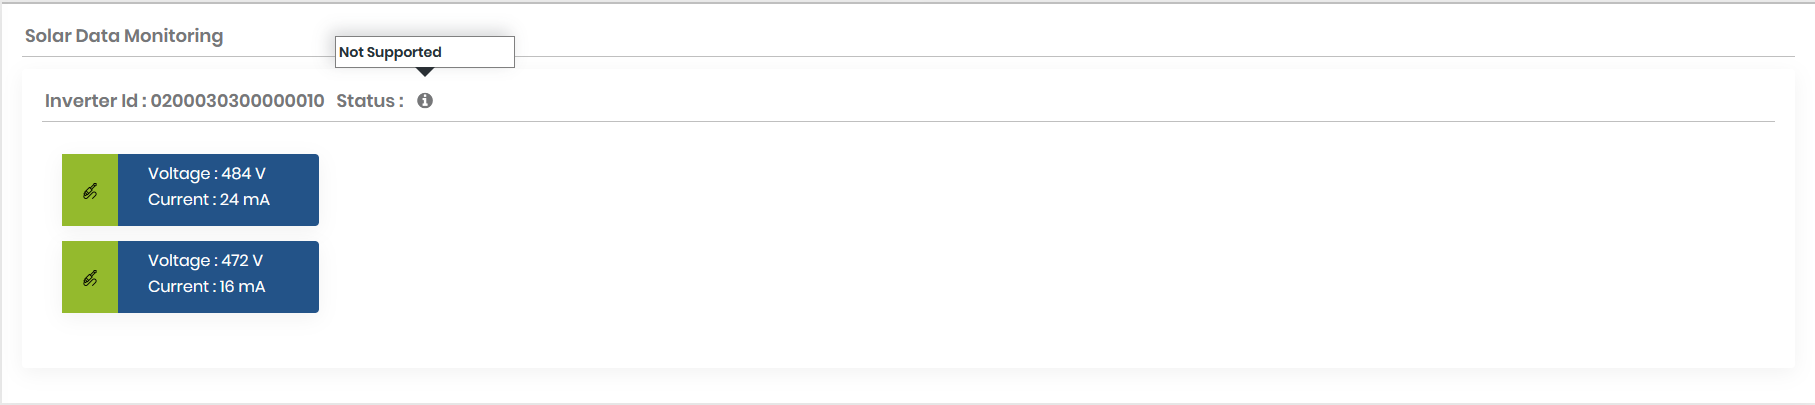Click the info icon beside Status

[x=425, y=101]
